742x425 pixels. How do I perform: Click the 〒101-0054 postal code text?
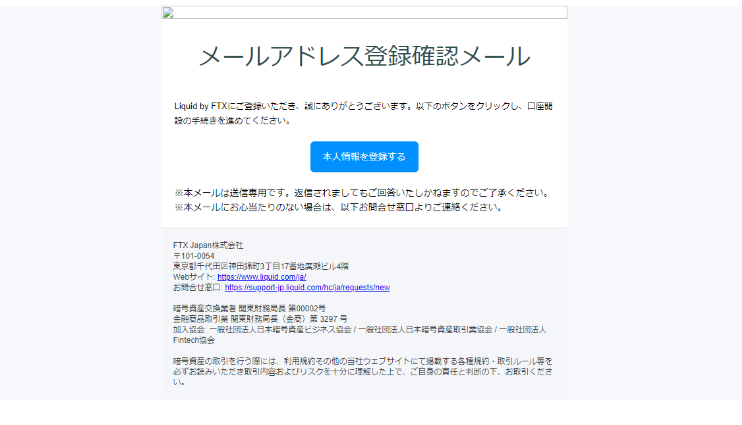point(194,256)
